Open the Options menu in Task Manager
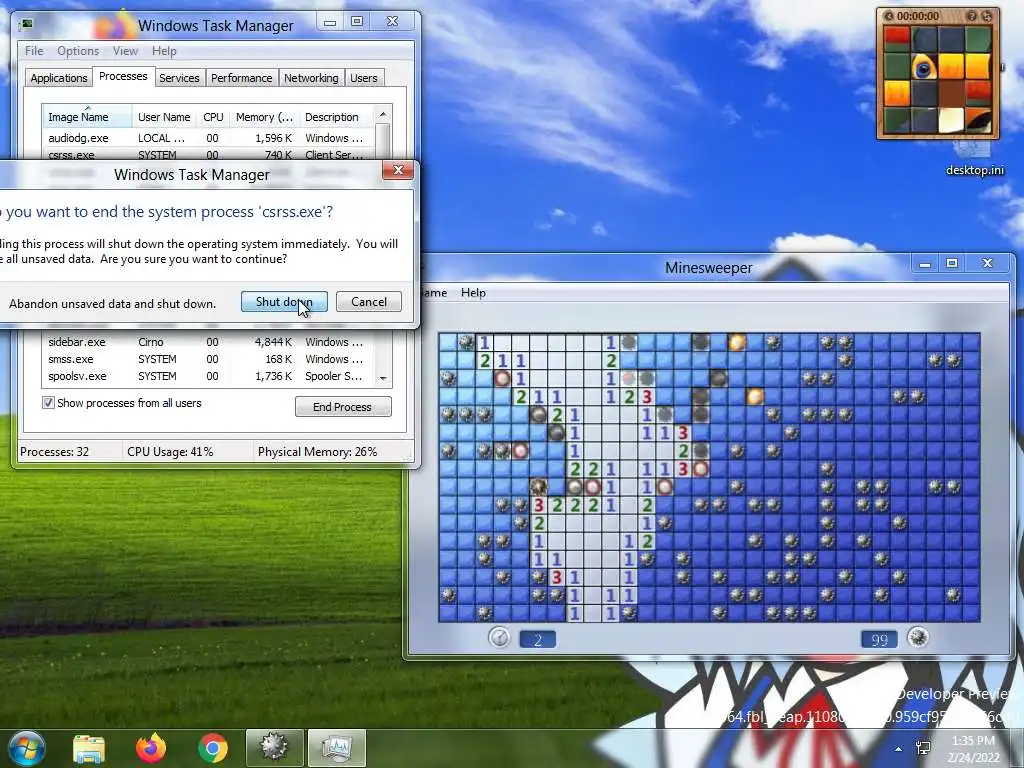Viewport: 1024px width, 768px height. click(x=78, y=51)
